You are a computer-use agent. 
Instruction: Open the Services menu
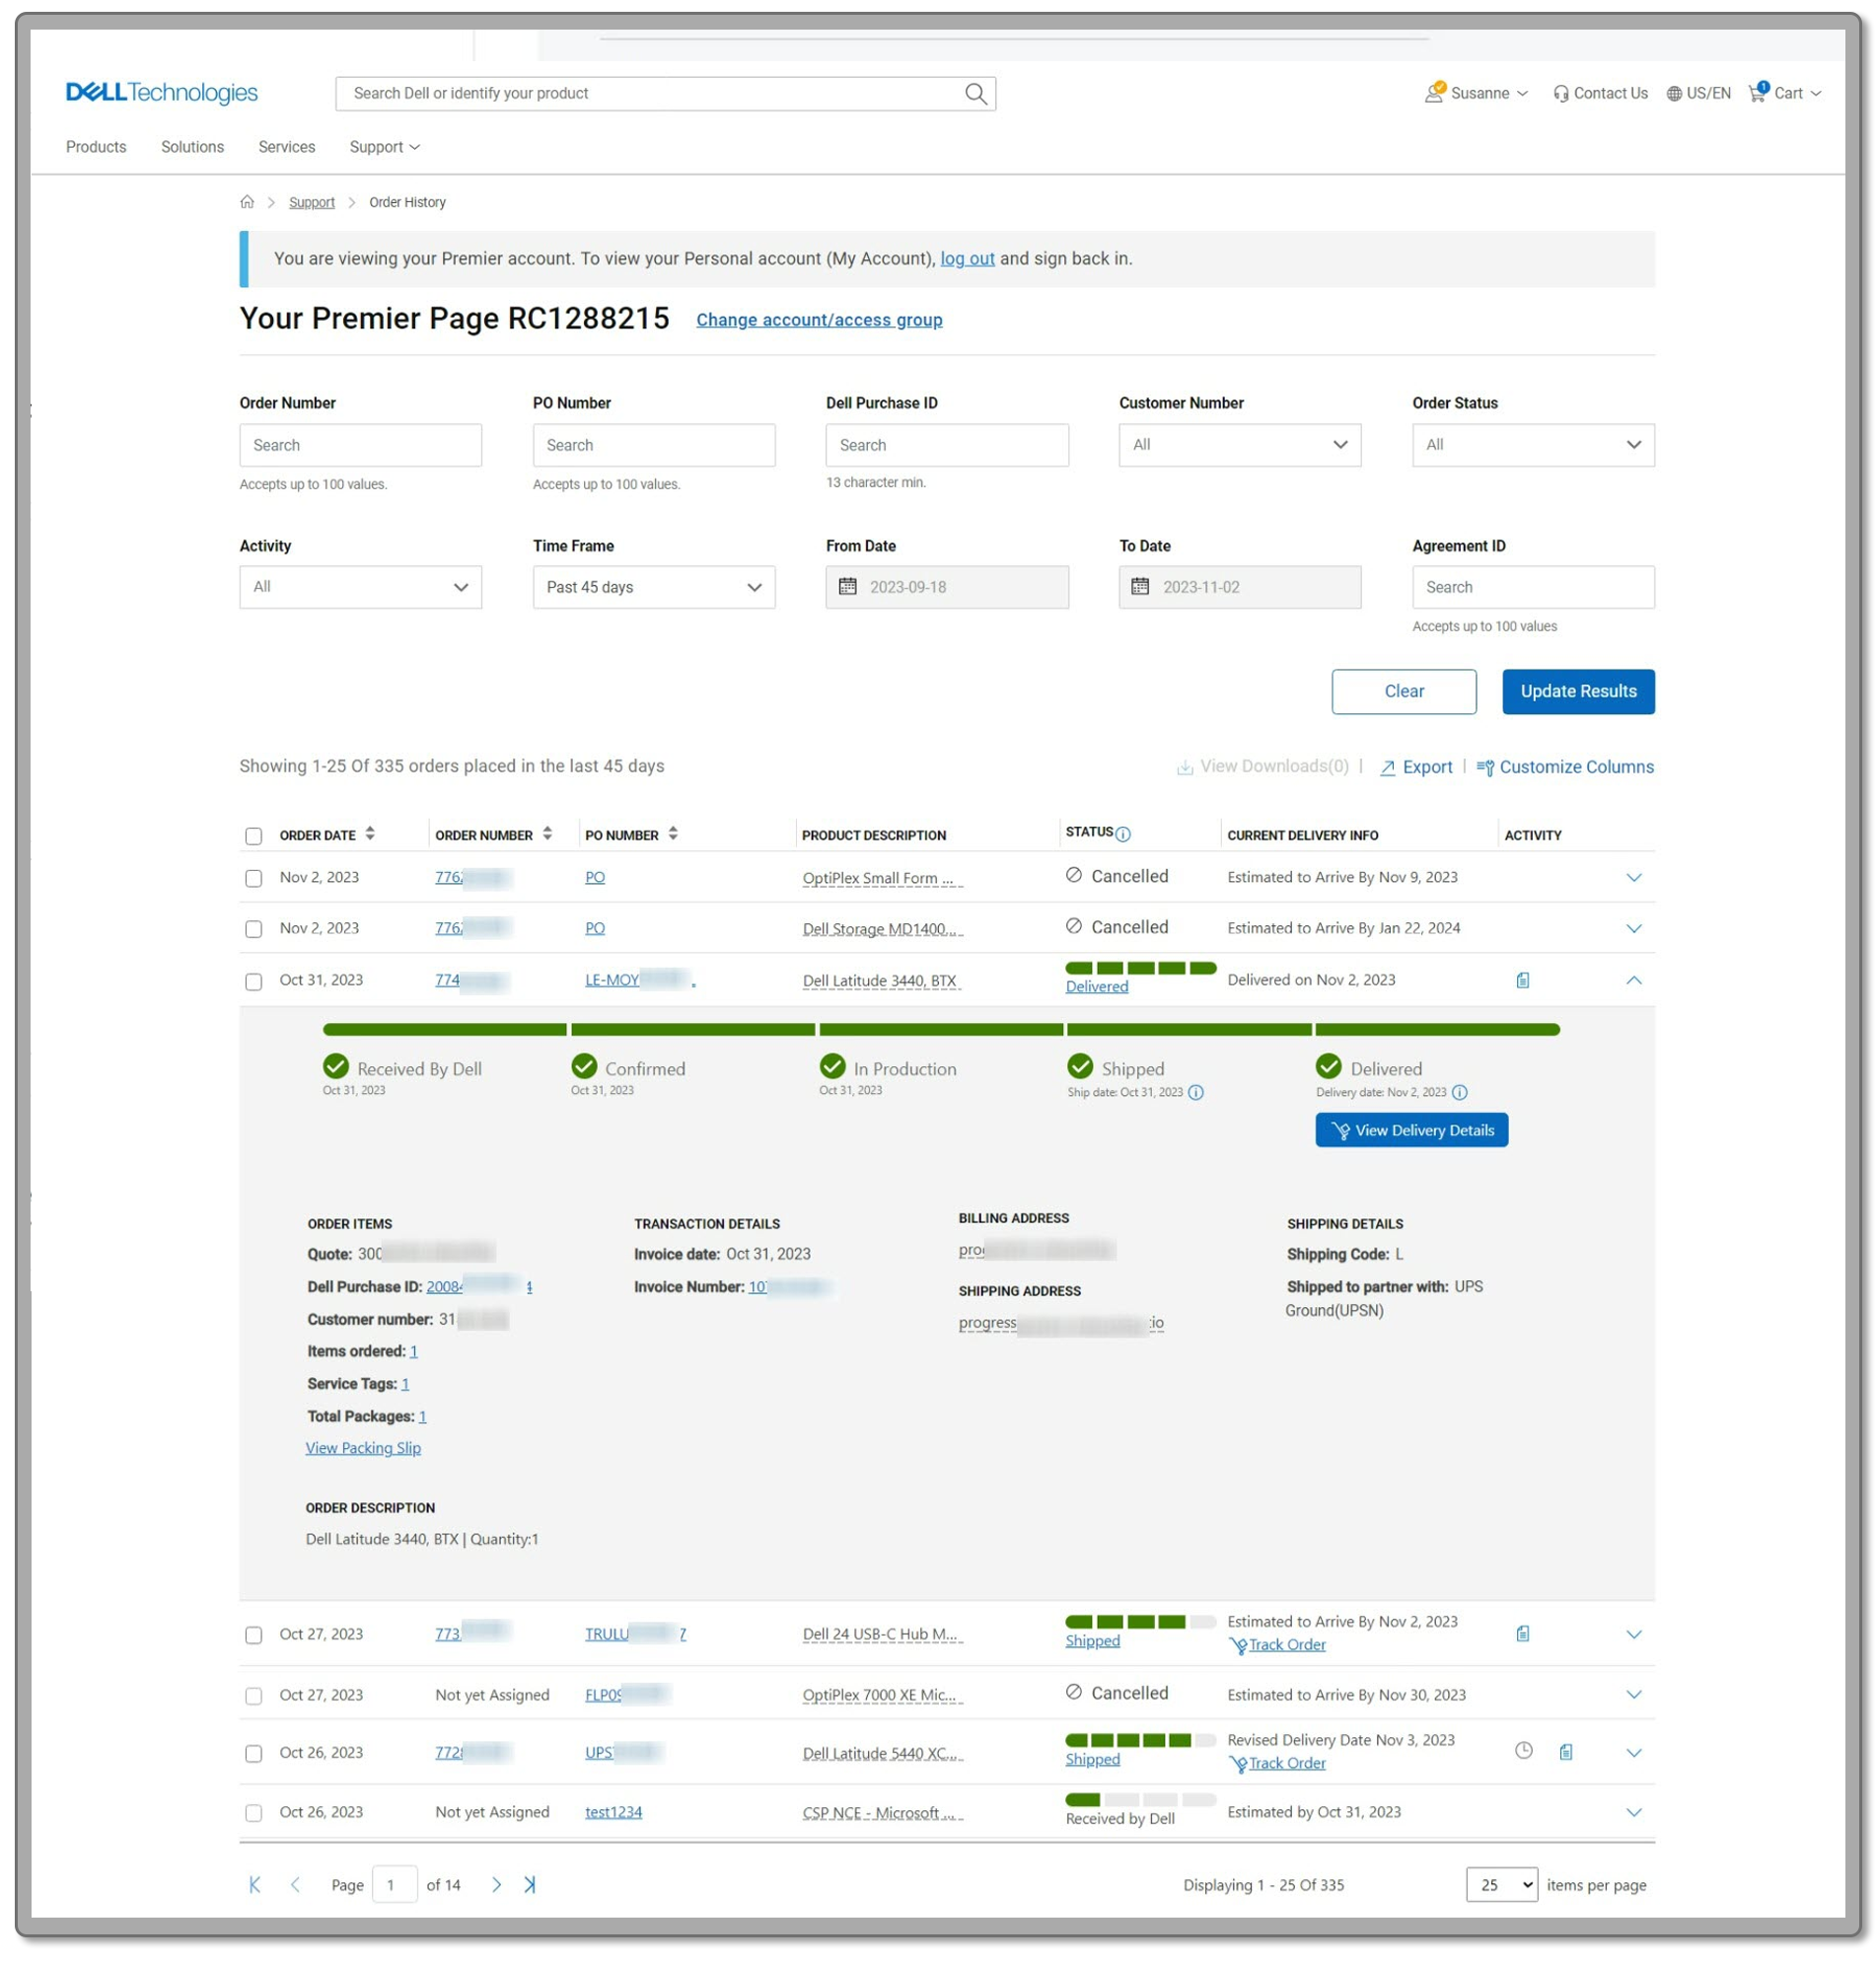click(287, 147)
